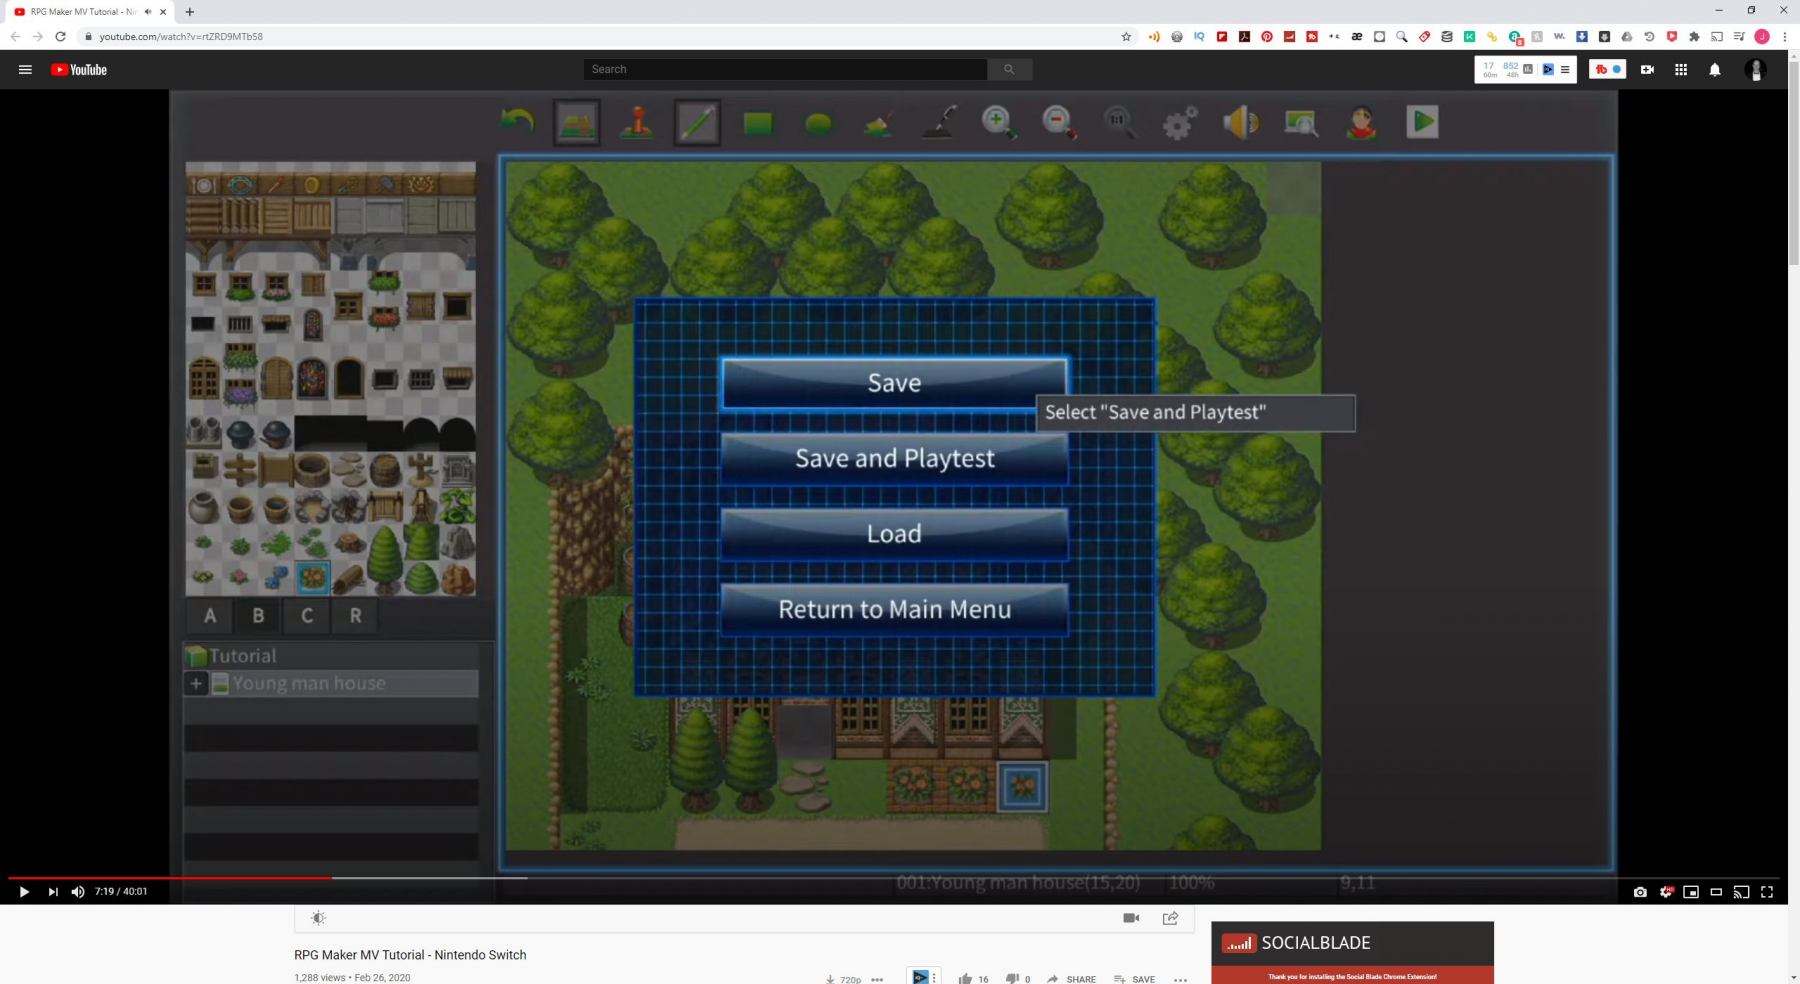Image resolution: width=1800 pixels, height=984 pixels.
Task: Bookmark the page with the star icon
Action: coord(1126,37)
